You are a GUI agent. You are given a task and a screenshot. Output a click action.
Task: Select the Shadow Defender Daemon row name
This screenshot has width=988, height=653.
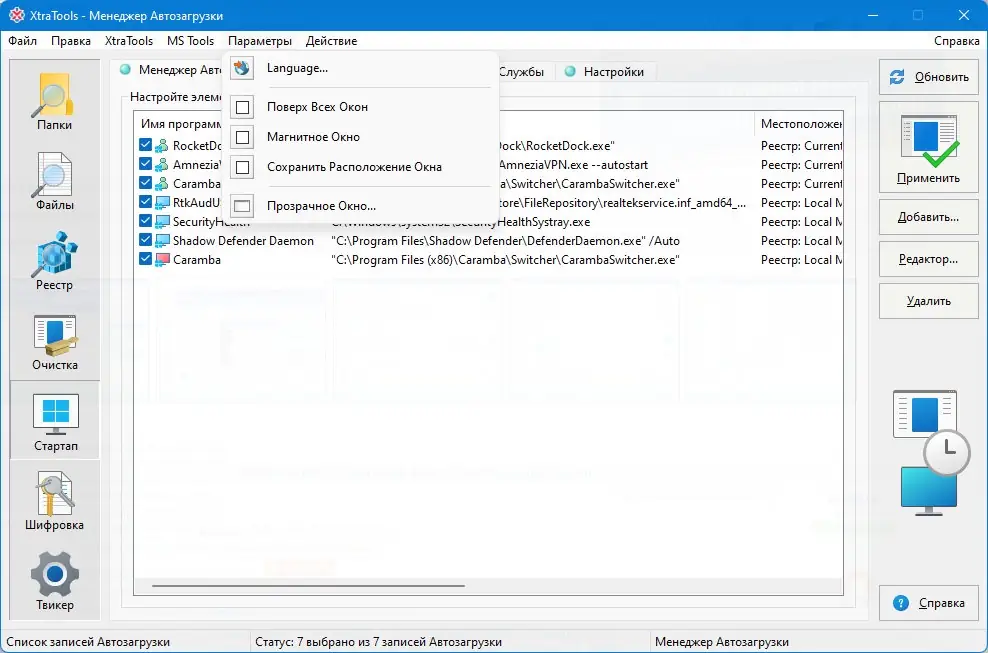[243, 241]
